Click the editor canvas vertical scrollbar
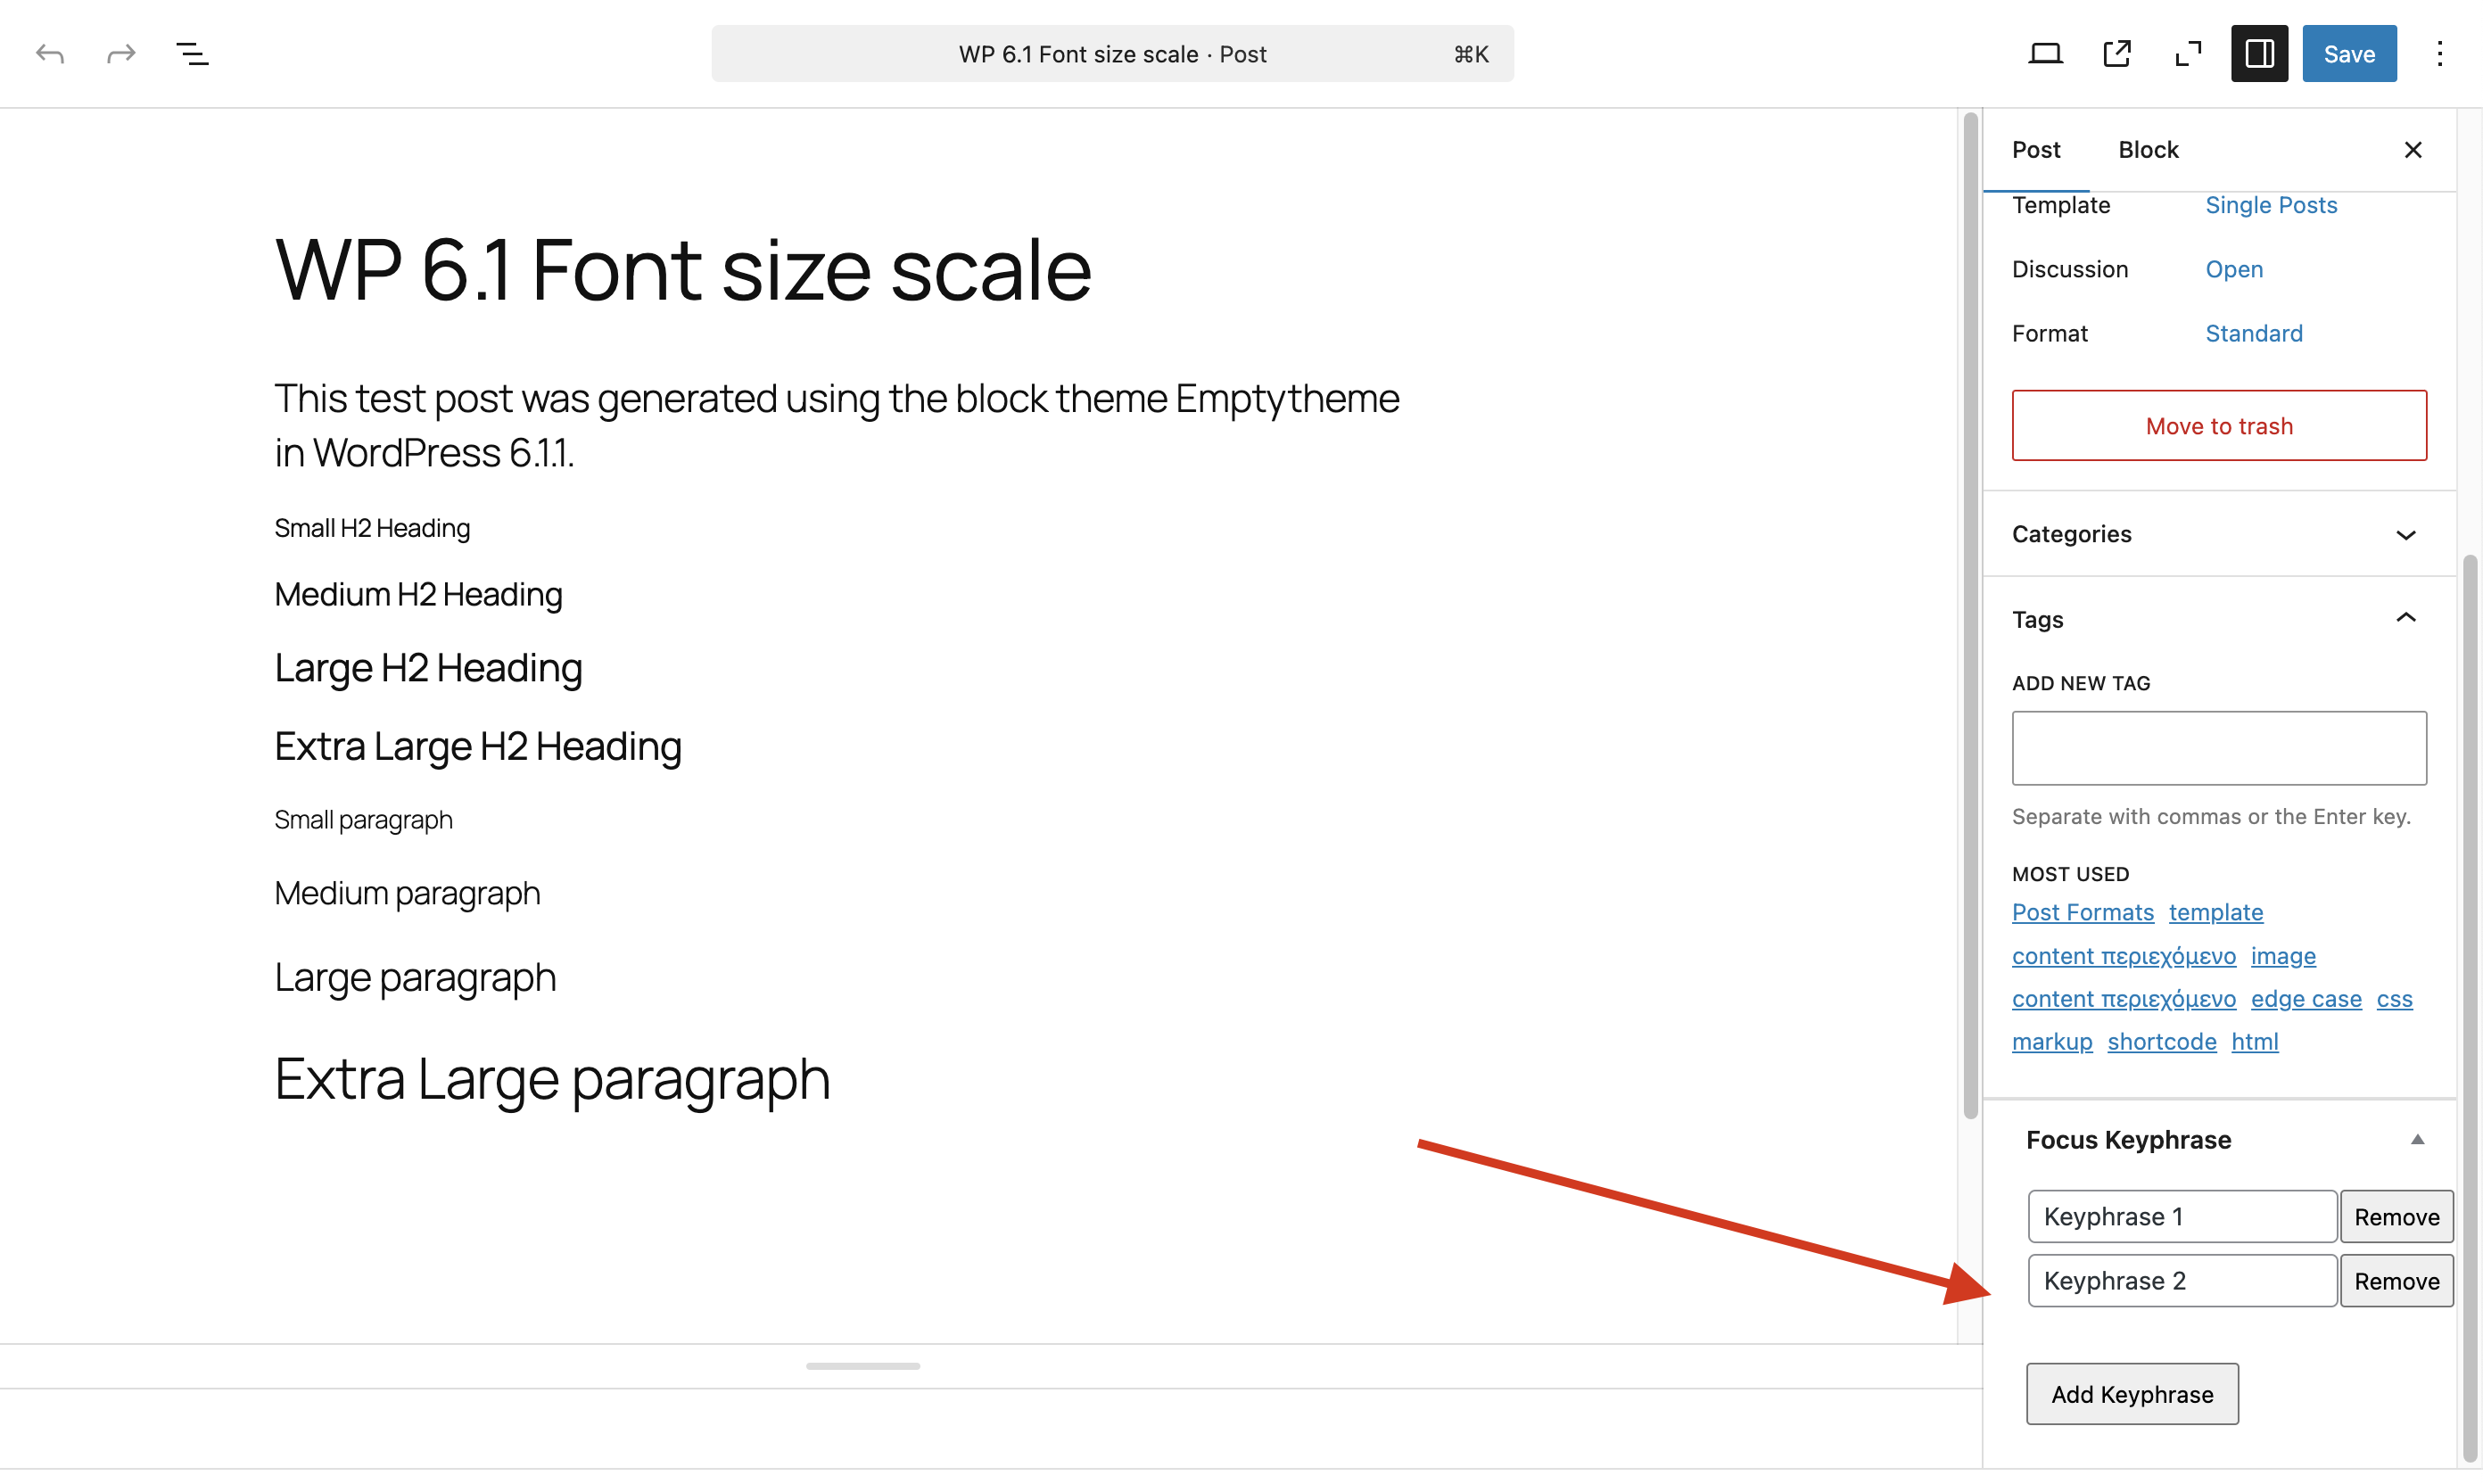Screen dimensions: 2483x1484 click(x=1970, y=616)
